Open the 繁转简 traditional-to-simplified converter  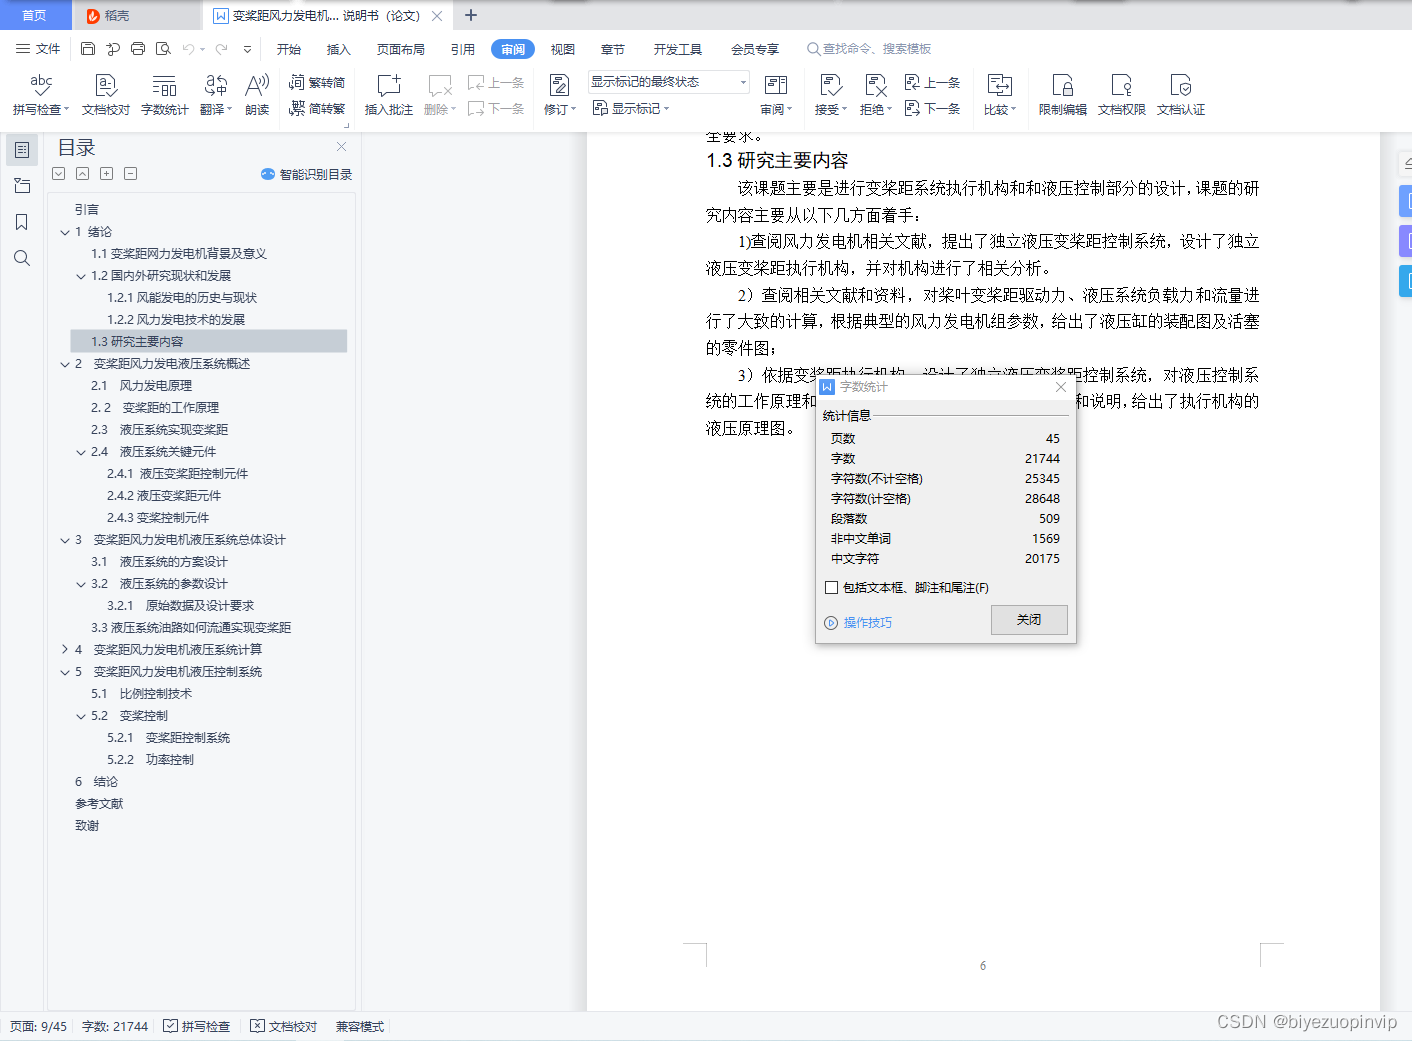click(317, 81)
